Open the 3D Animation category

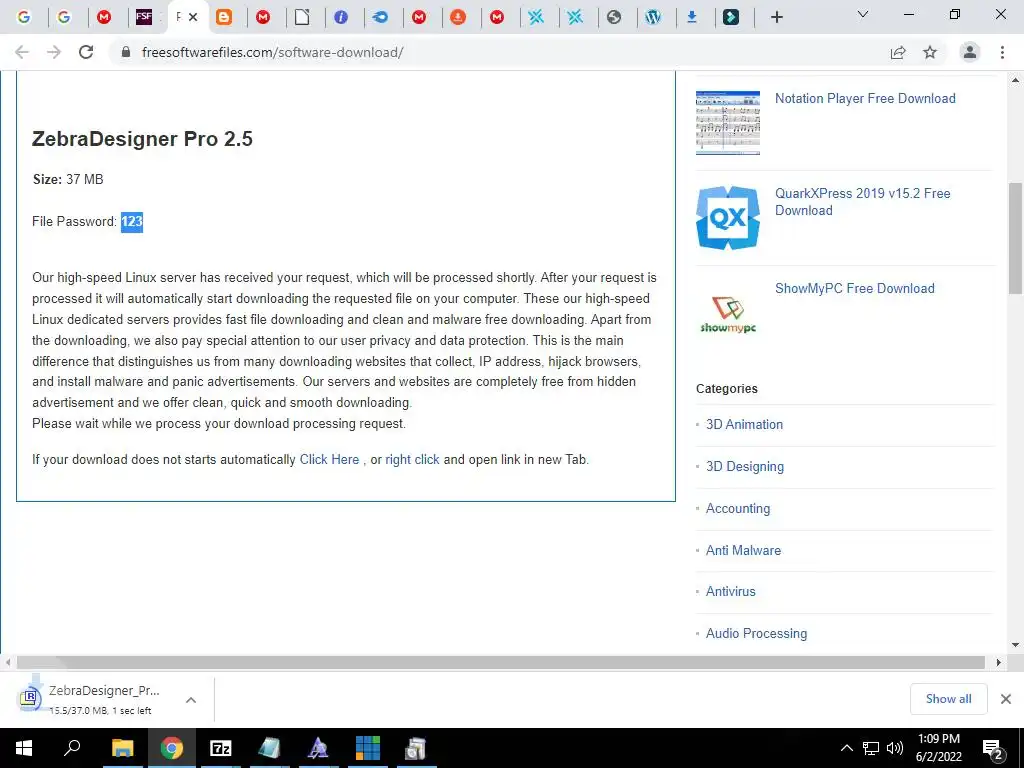pyautogui.click(x=744, y=424)
